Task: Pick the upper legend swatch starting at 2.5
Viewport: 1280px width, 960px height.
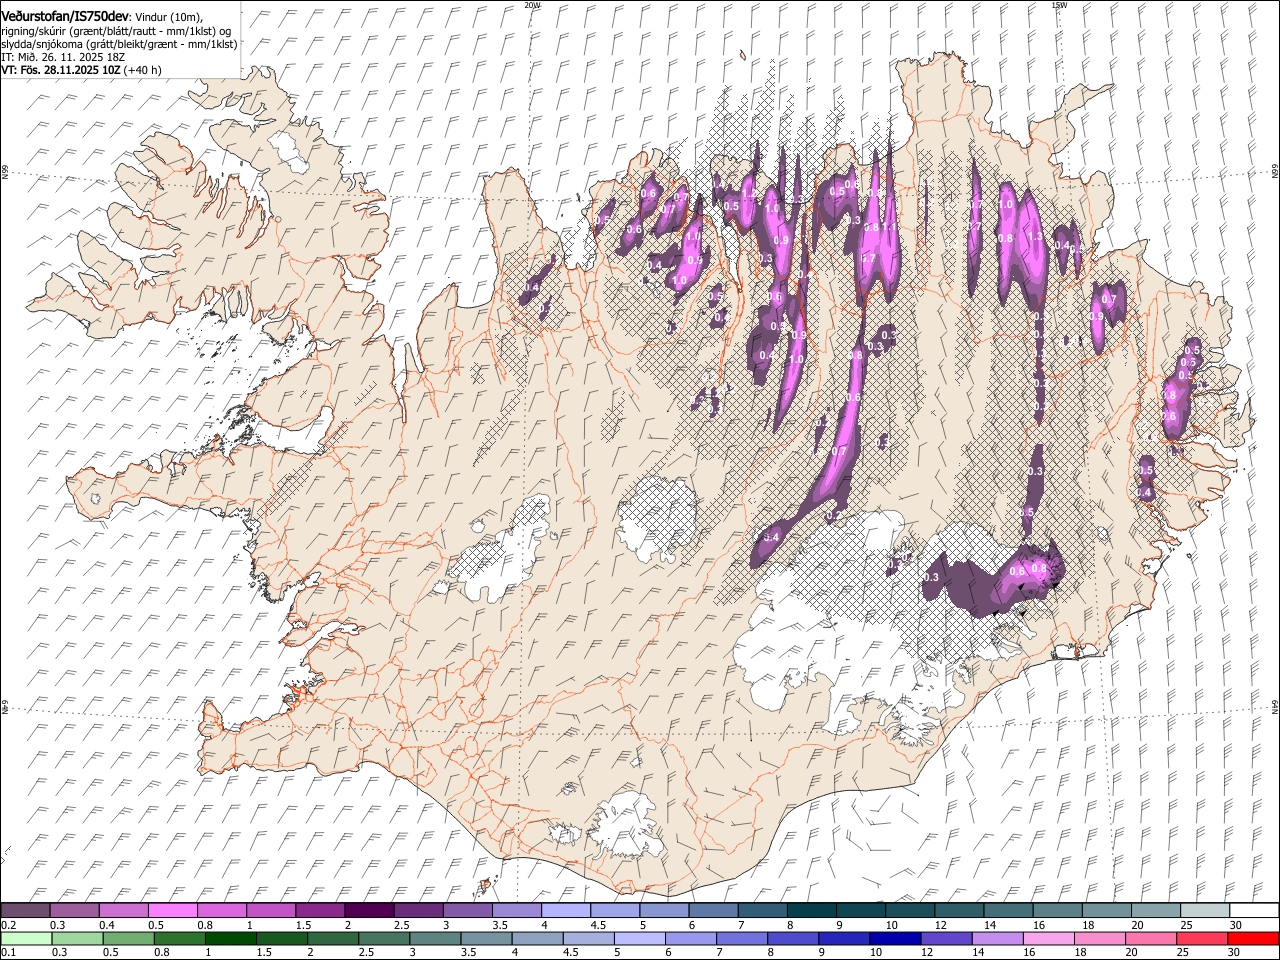Action: (418, 910)
